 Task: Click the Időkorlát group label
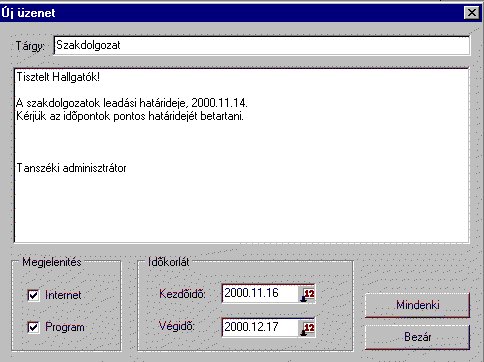click(x=169, y=262)
